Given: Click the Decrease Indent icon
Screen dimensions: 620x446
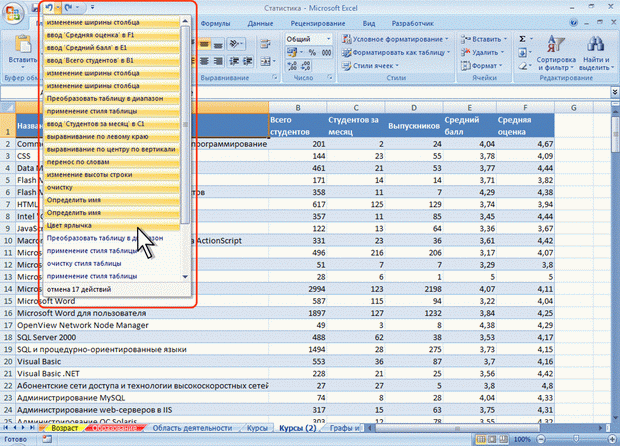Looking at the screenshot, I should point(234,61).
